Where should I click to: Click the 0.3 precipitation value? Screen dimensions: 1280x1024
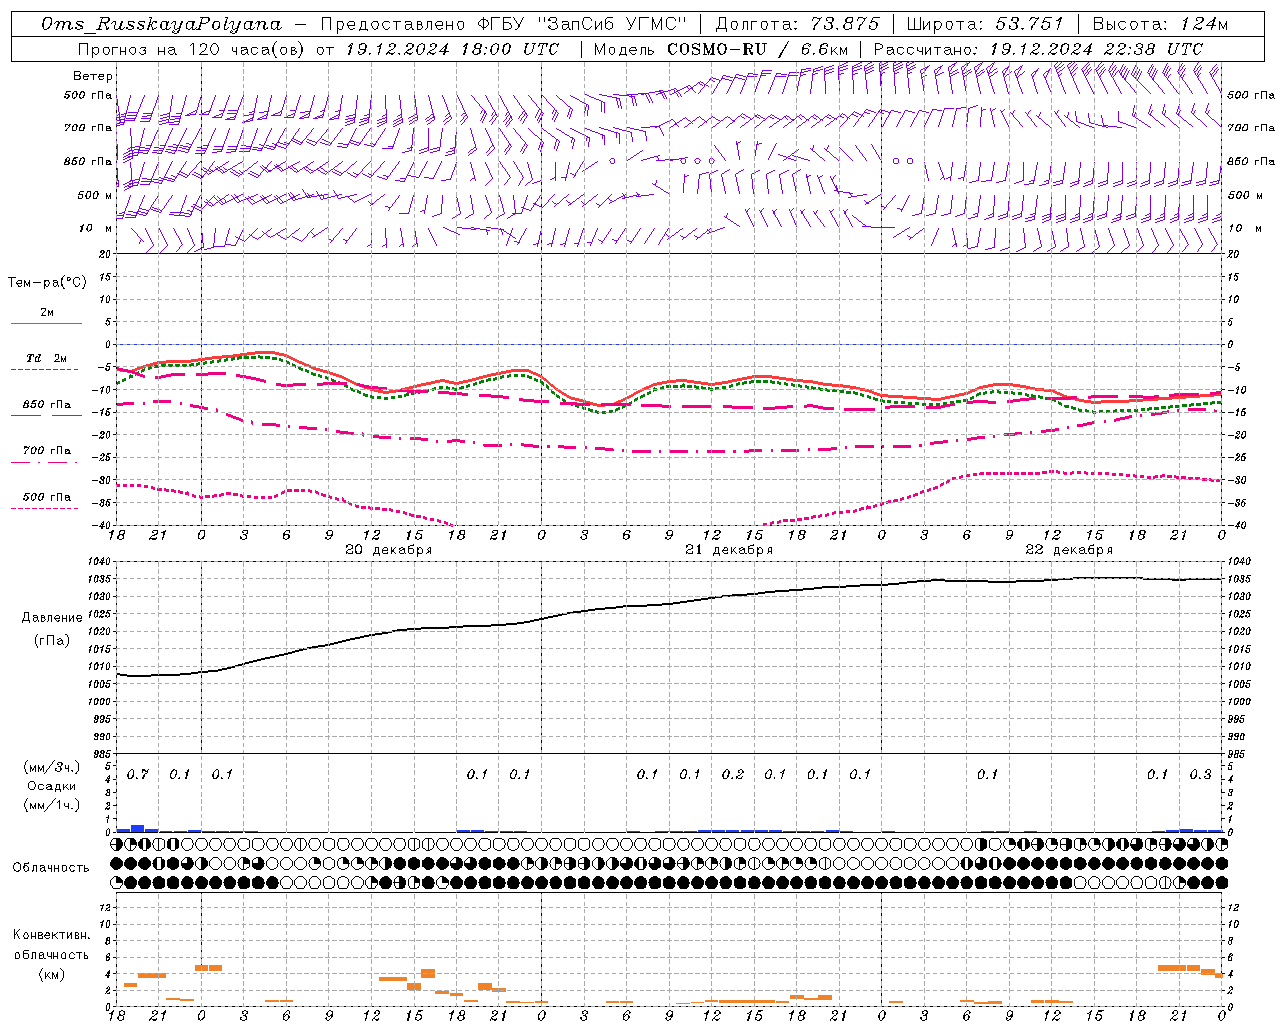[1200, 774]
